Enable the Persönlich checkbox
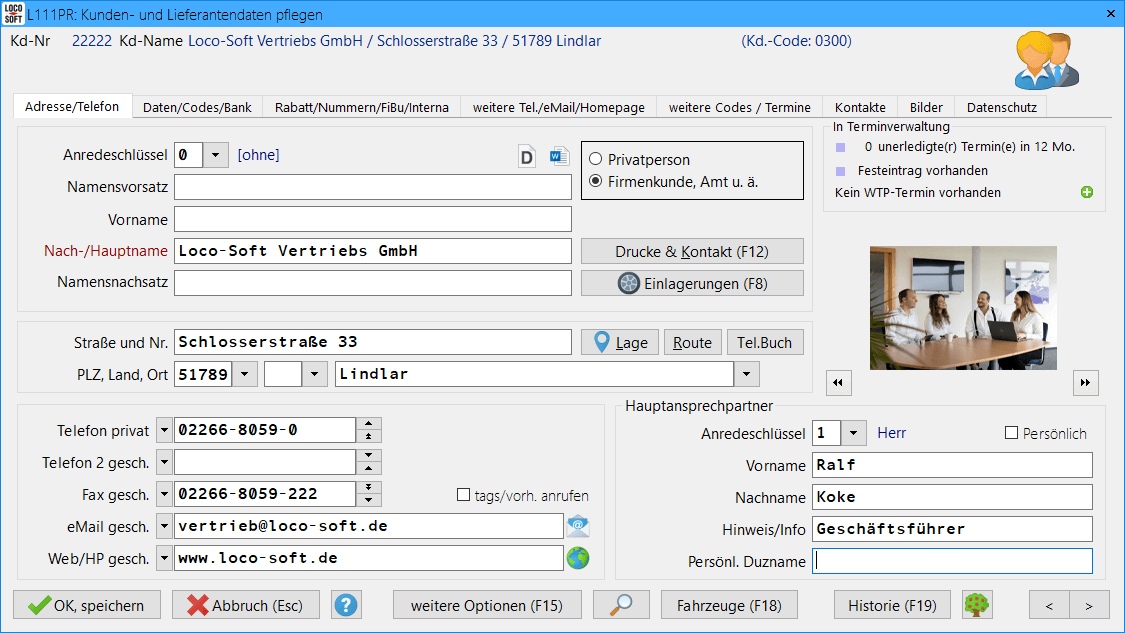The height and width of the screenshot is (633, 1125). (1011, 433)
